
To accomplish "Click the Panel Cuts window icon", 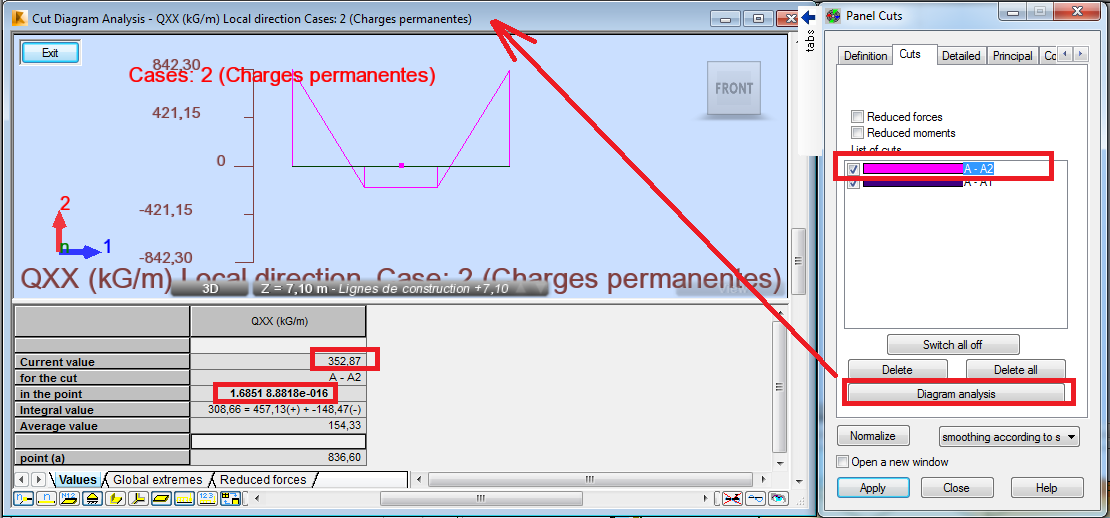I will tap(834, 16).
